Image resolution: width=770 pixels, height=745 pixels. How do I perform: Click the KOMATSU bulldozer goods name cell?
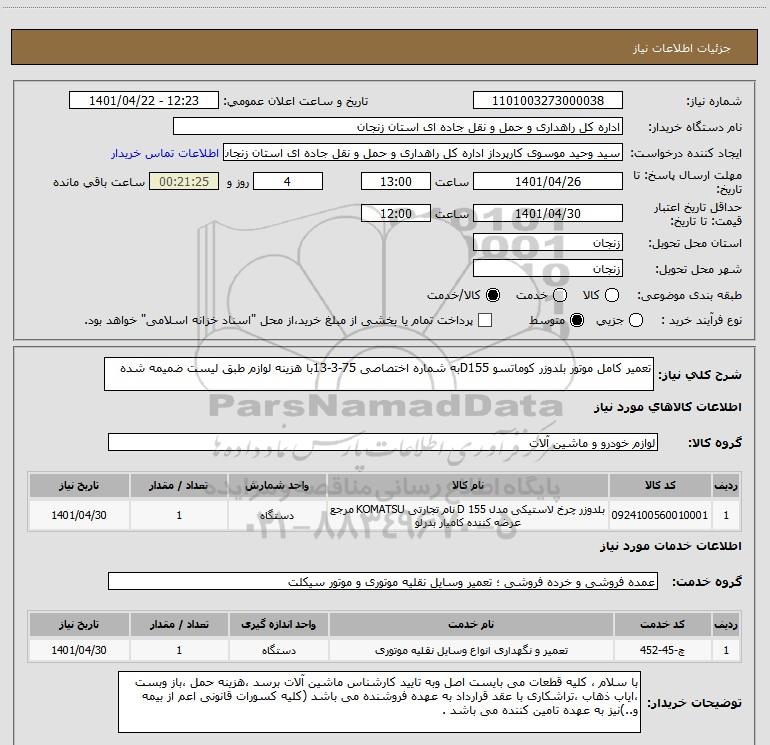coord(468,515)
